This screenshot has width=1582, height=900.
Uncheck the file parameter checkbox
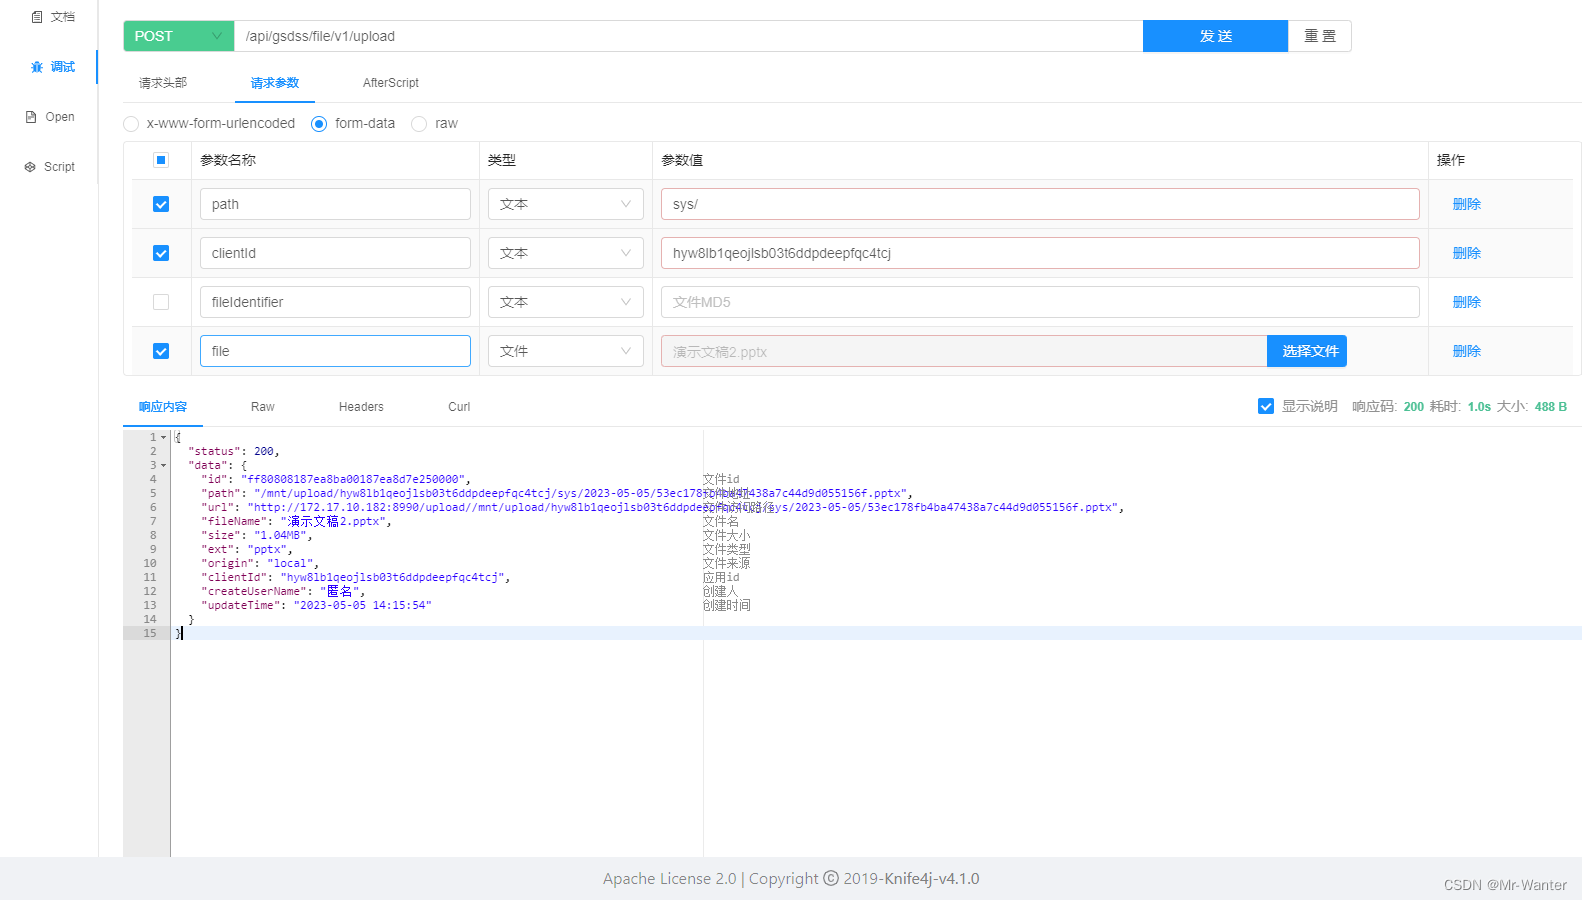[161, 351]
